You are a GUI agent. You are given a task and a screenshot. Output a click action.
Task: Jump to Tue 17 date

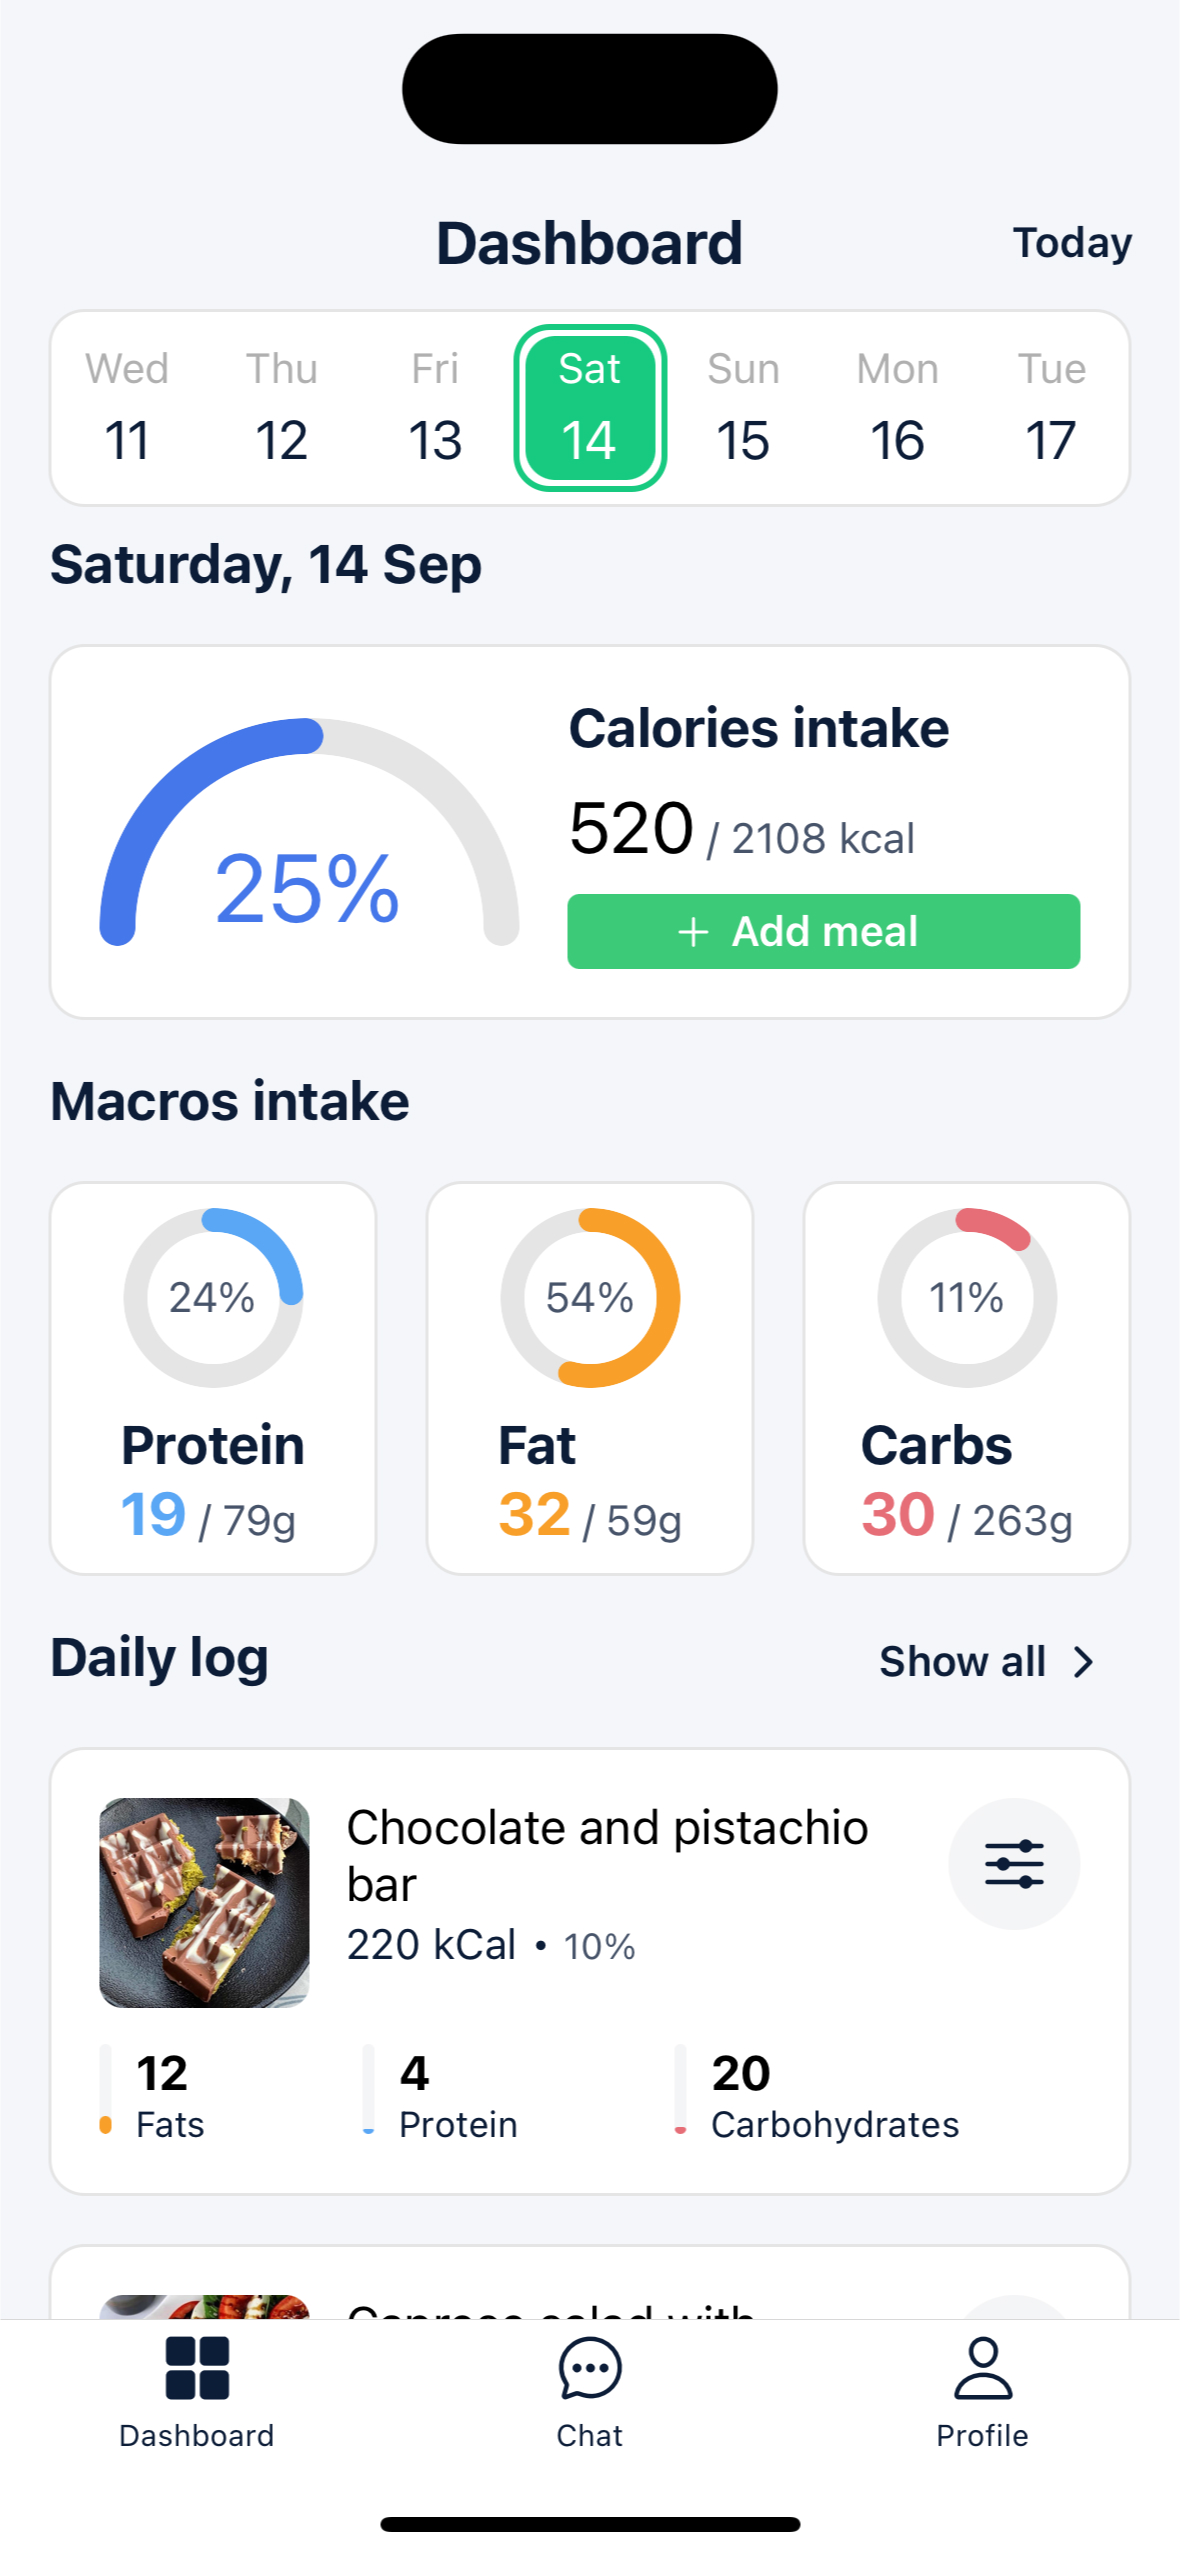pos(1051,408)
